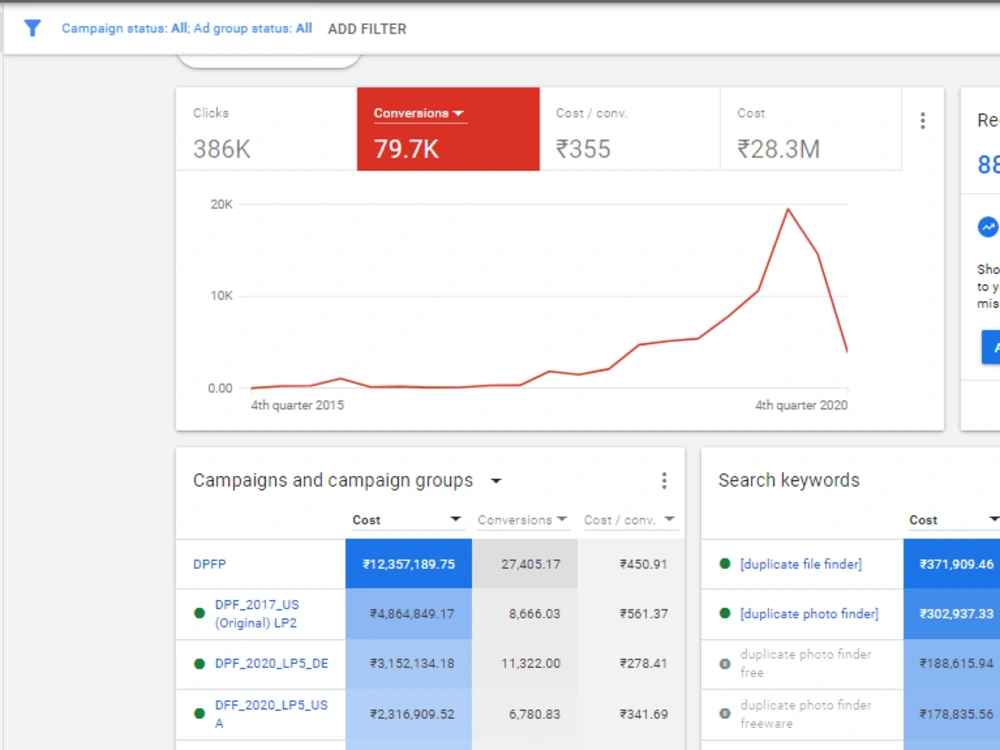Screen dimensions: 1000x750
Task: Click the ₹371,909.46 keyword cost cell
Action: [952, 564]
